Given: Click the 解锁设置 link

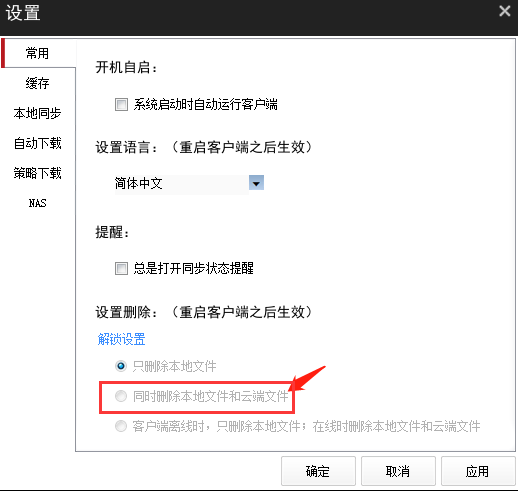Looking at the screenshot, I should coord(121,339).
